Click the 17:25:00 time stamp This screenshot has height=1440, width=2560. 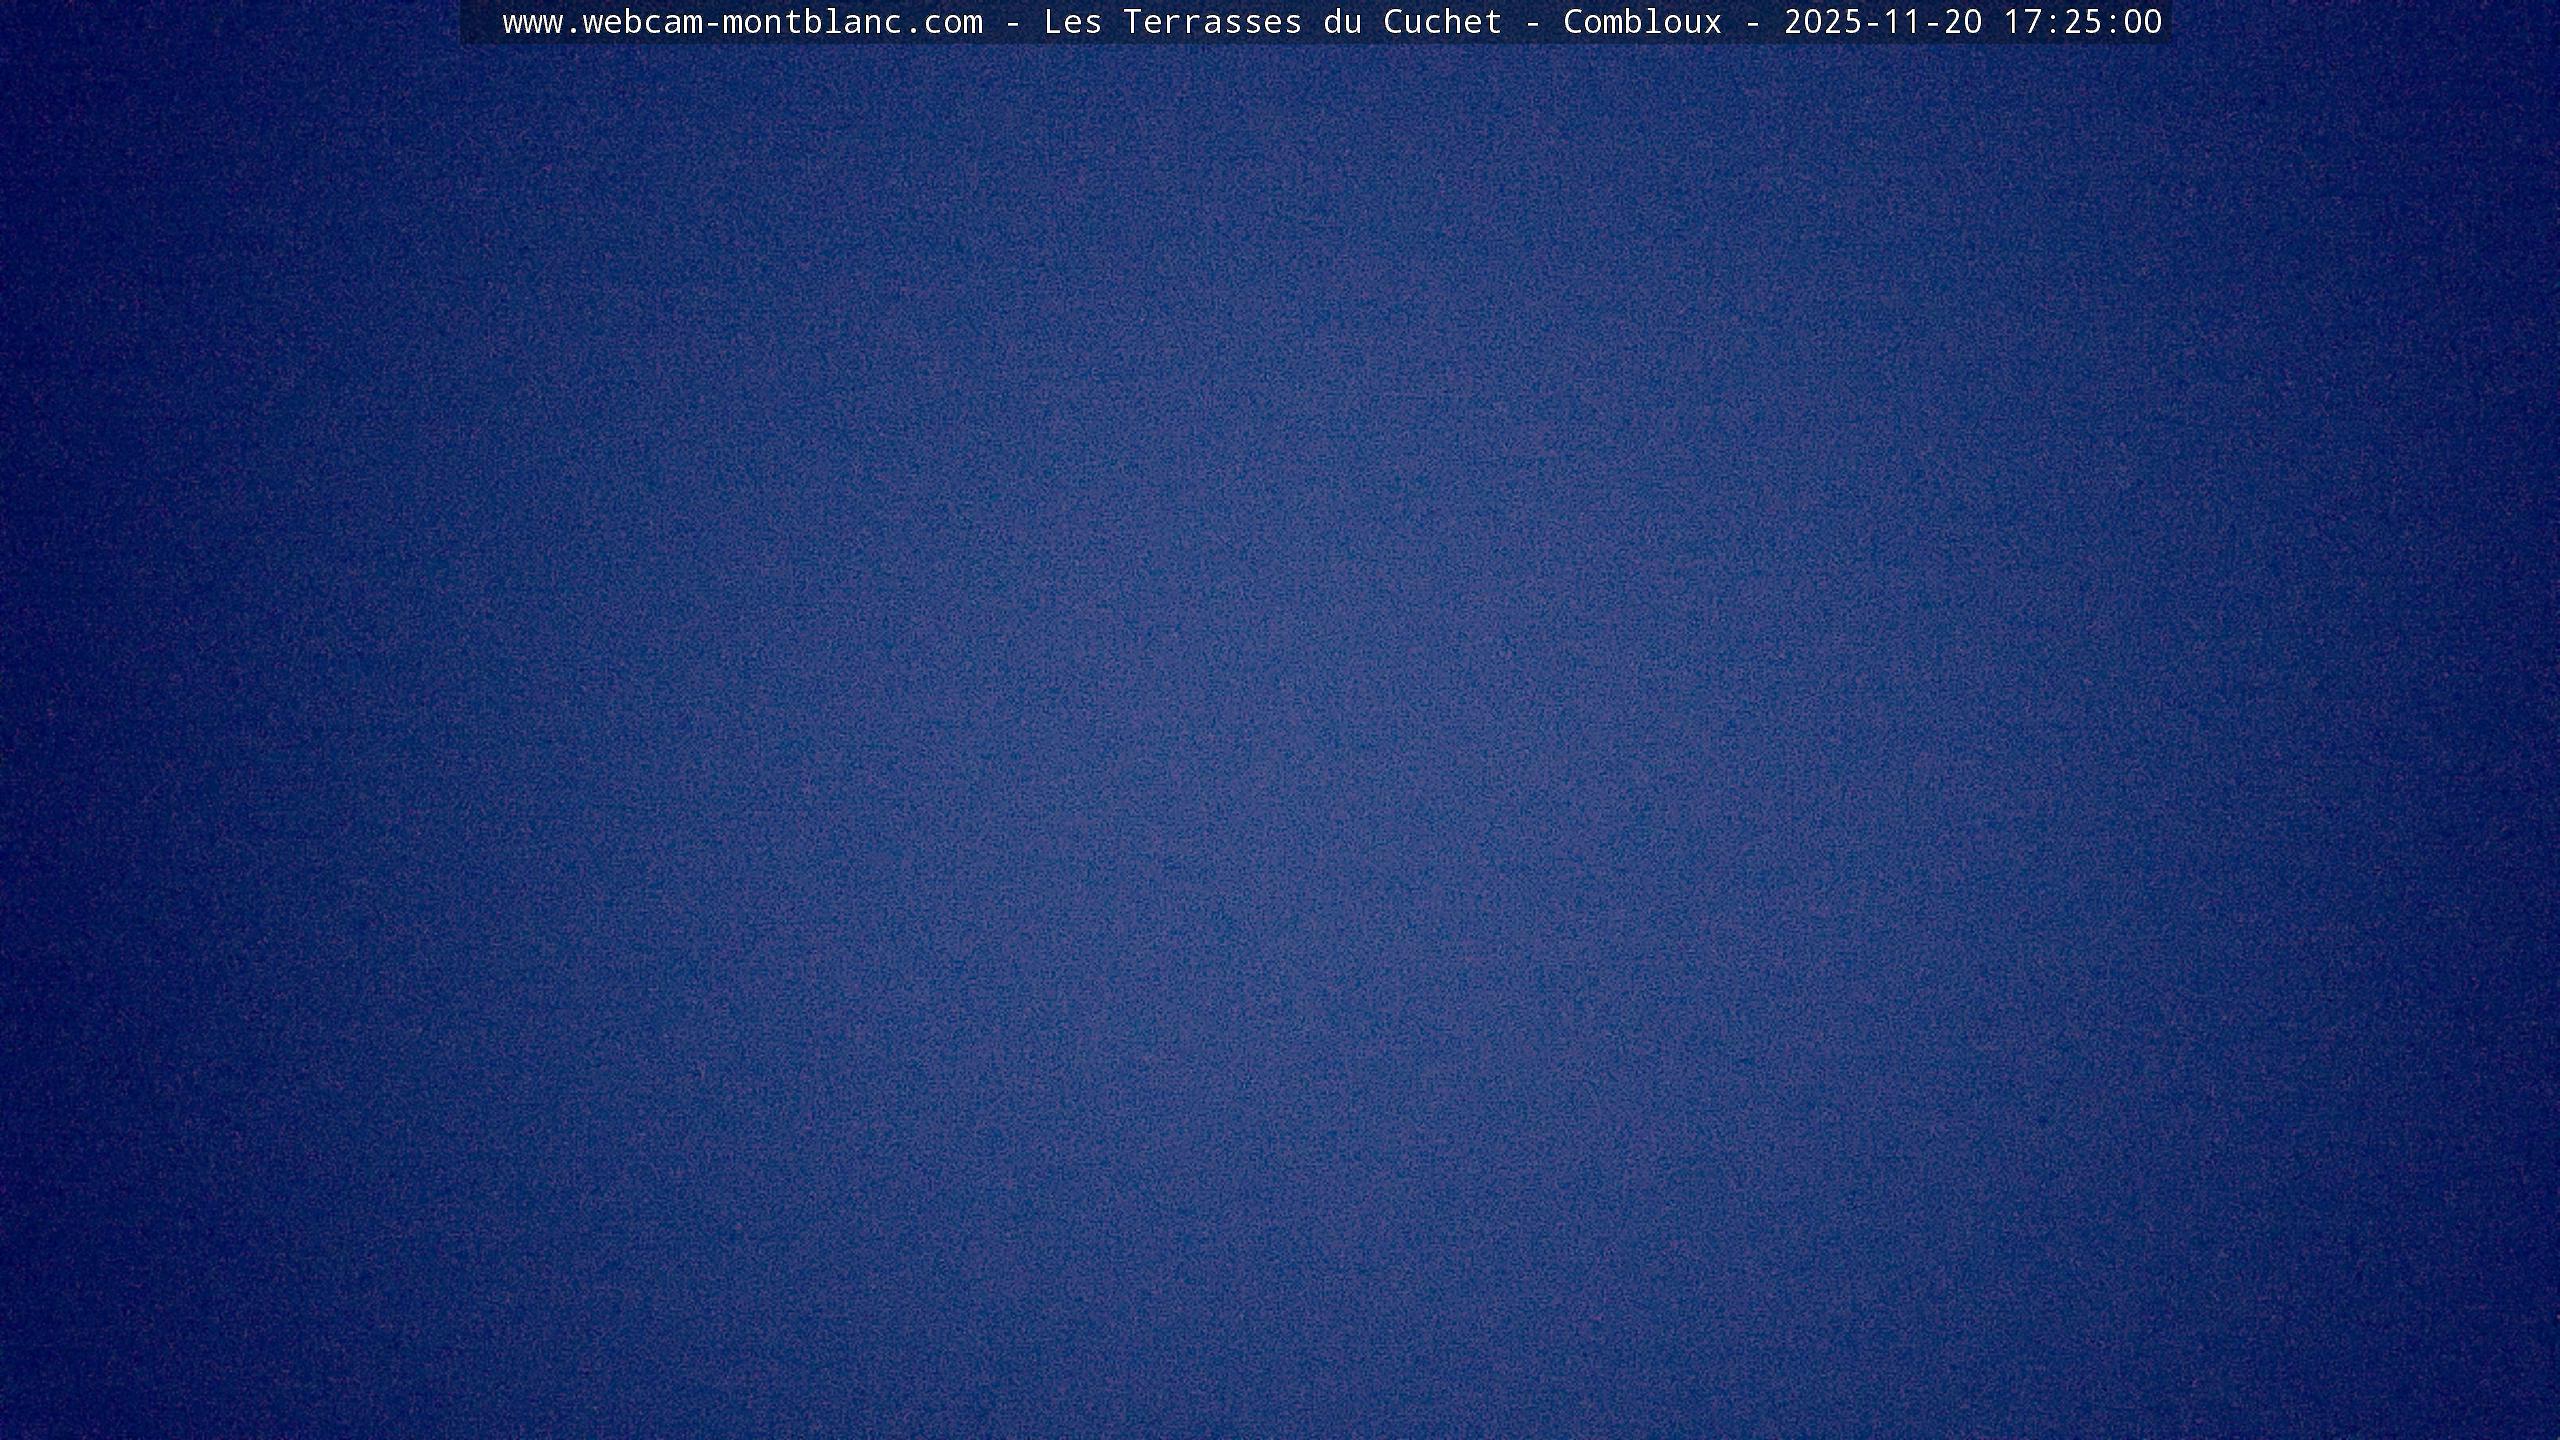[x=2082, y=22]
